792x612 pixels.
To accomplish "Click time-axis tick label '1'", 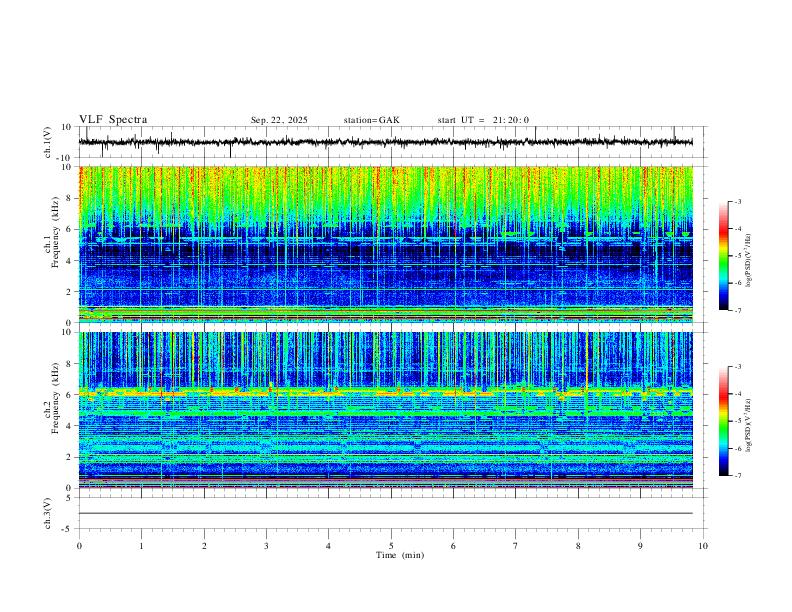I will pos(141,546).
